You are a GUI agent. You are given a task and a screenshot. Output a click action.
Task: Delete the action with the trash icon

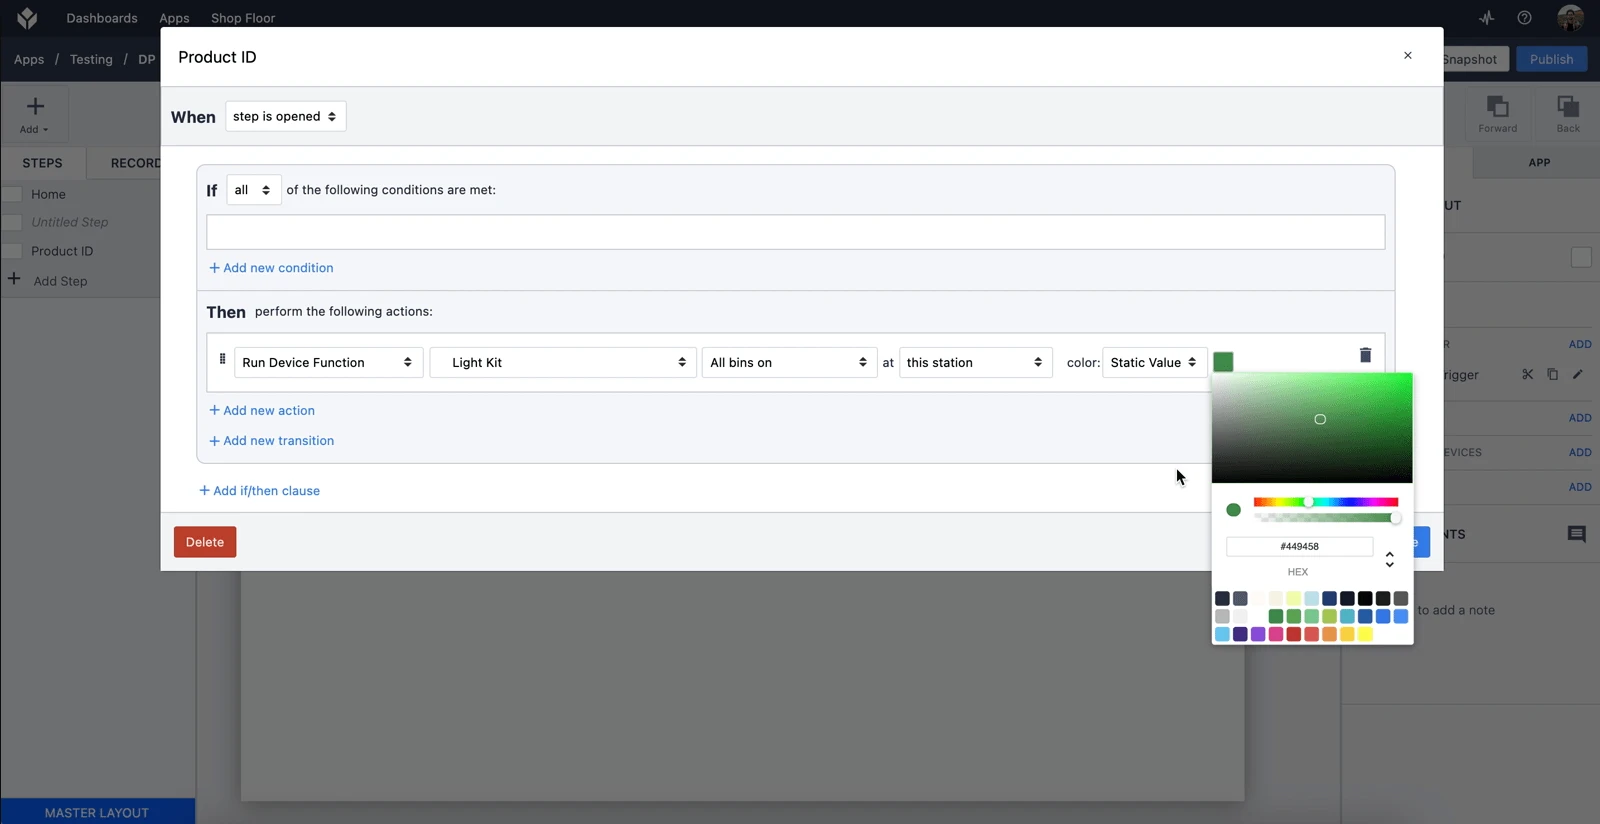1365,355
